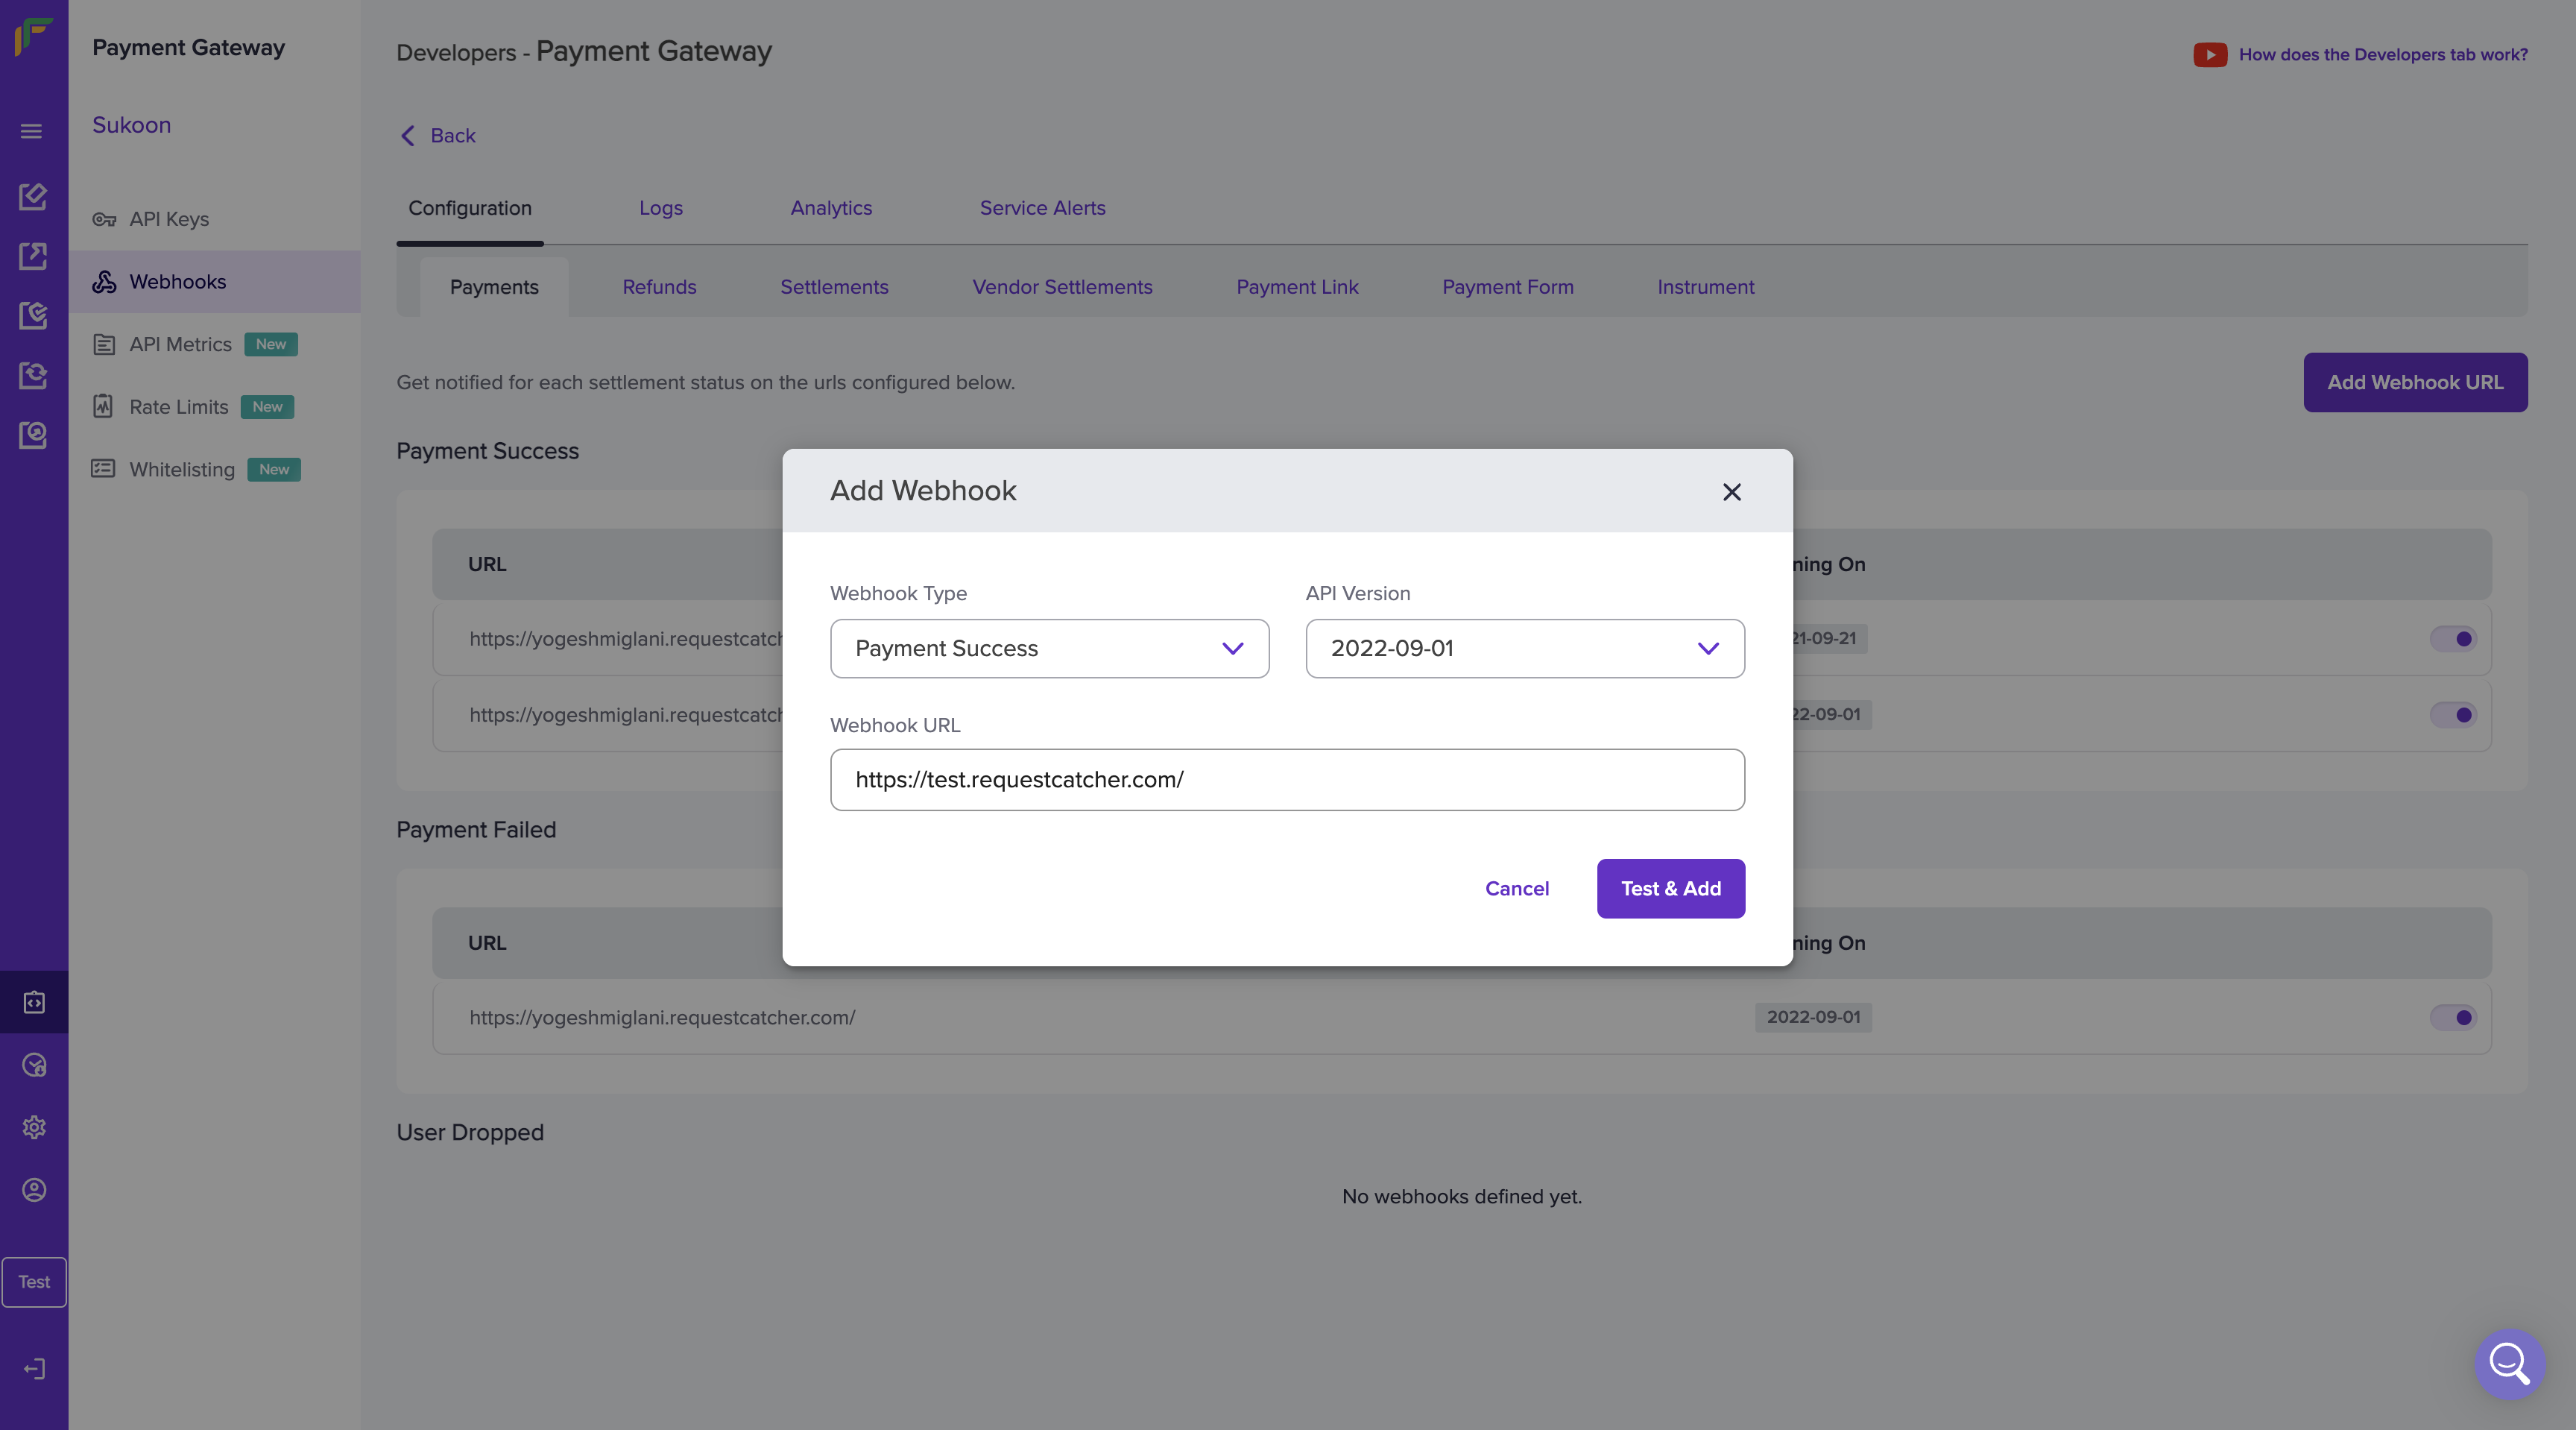
Task: Close the Add Webhook dialog with X
Action: [1731, 492]
